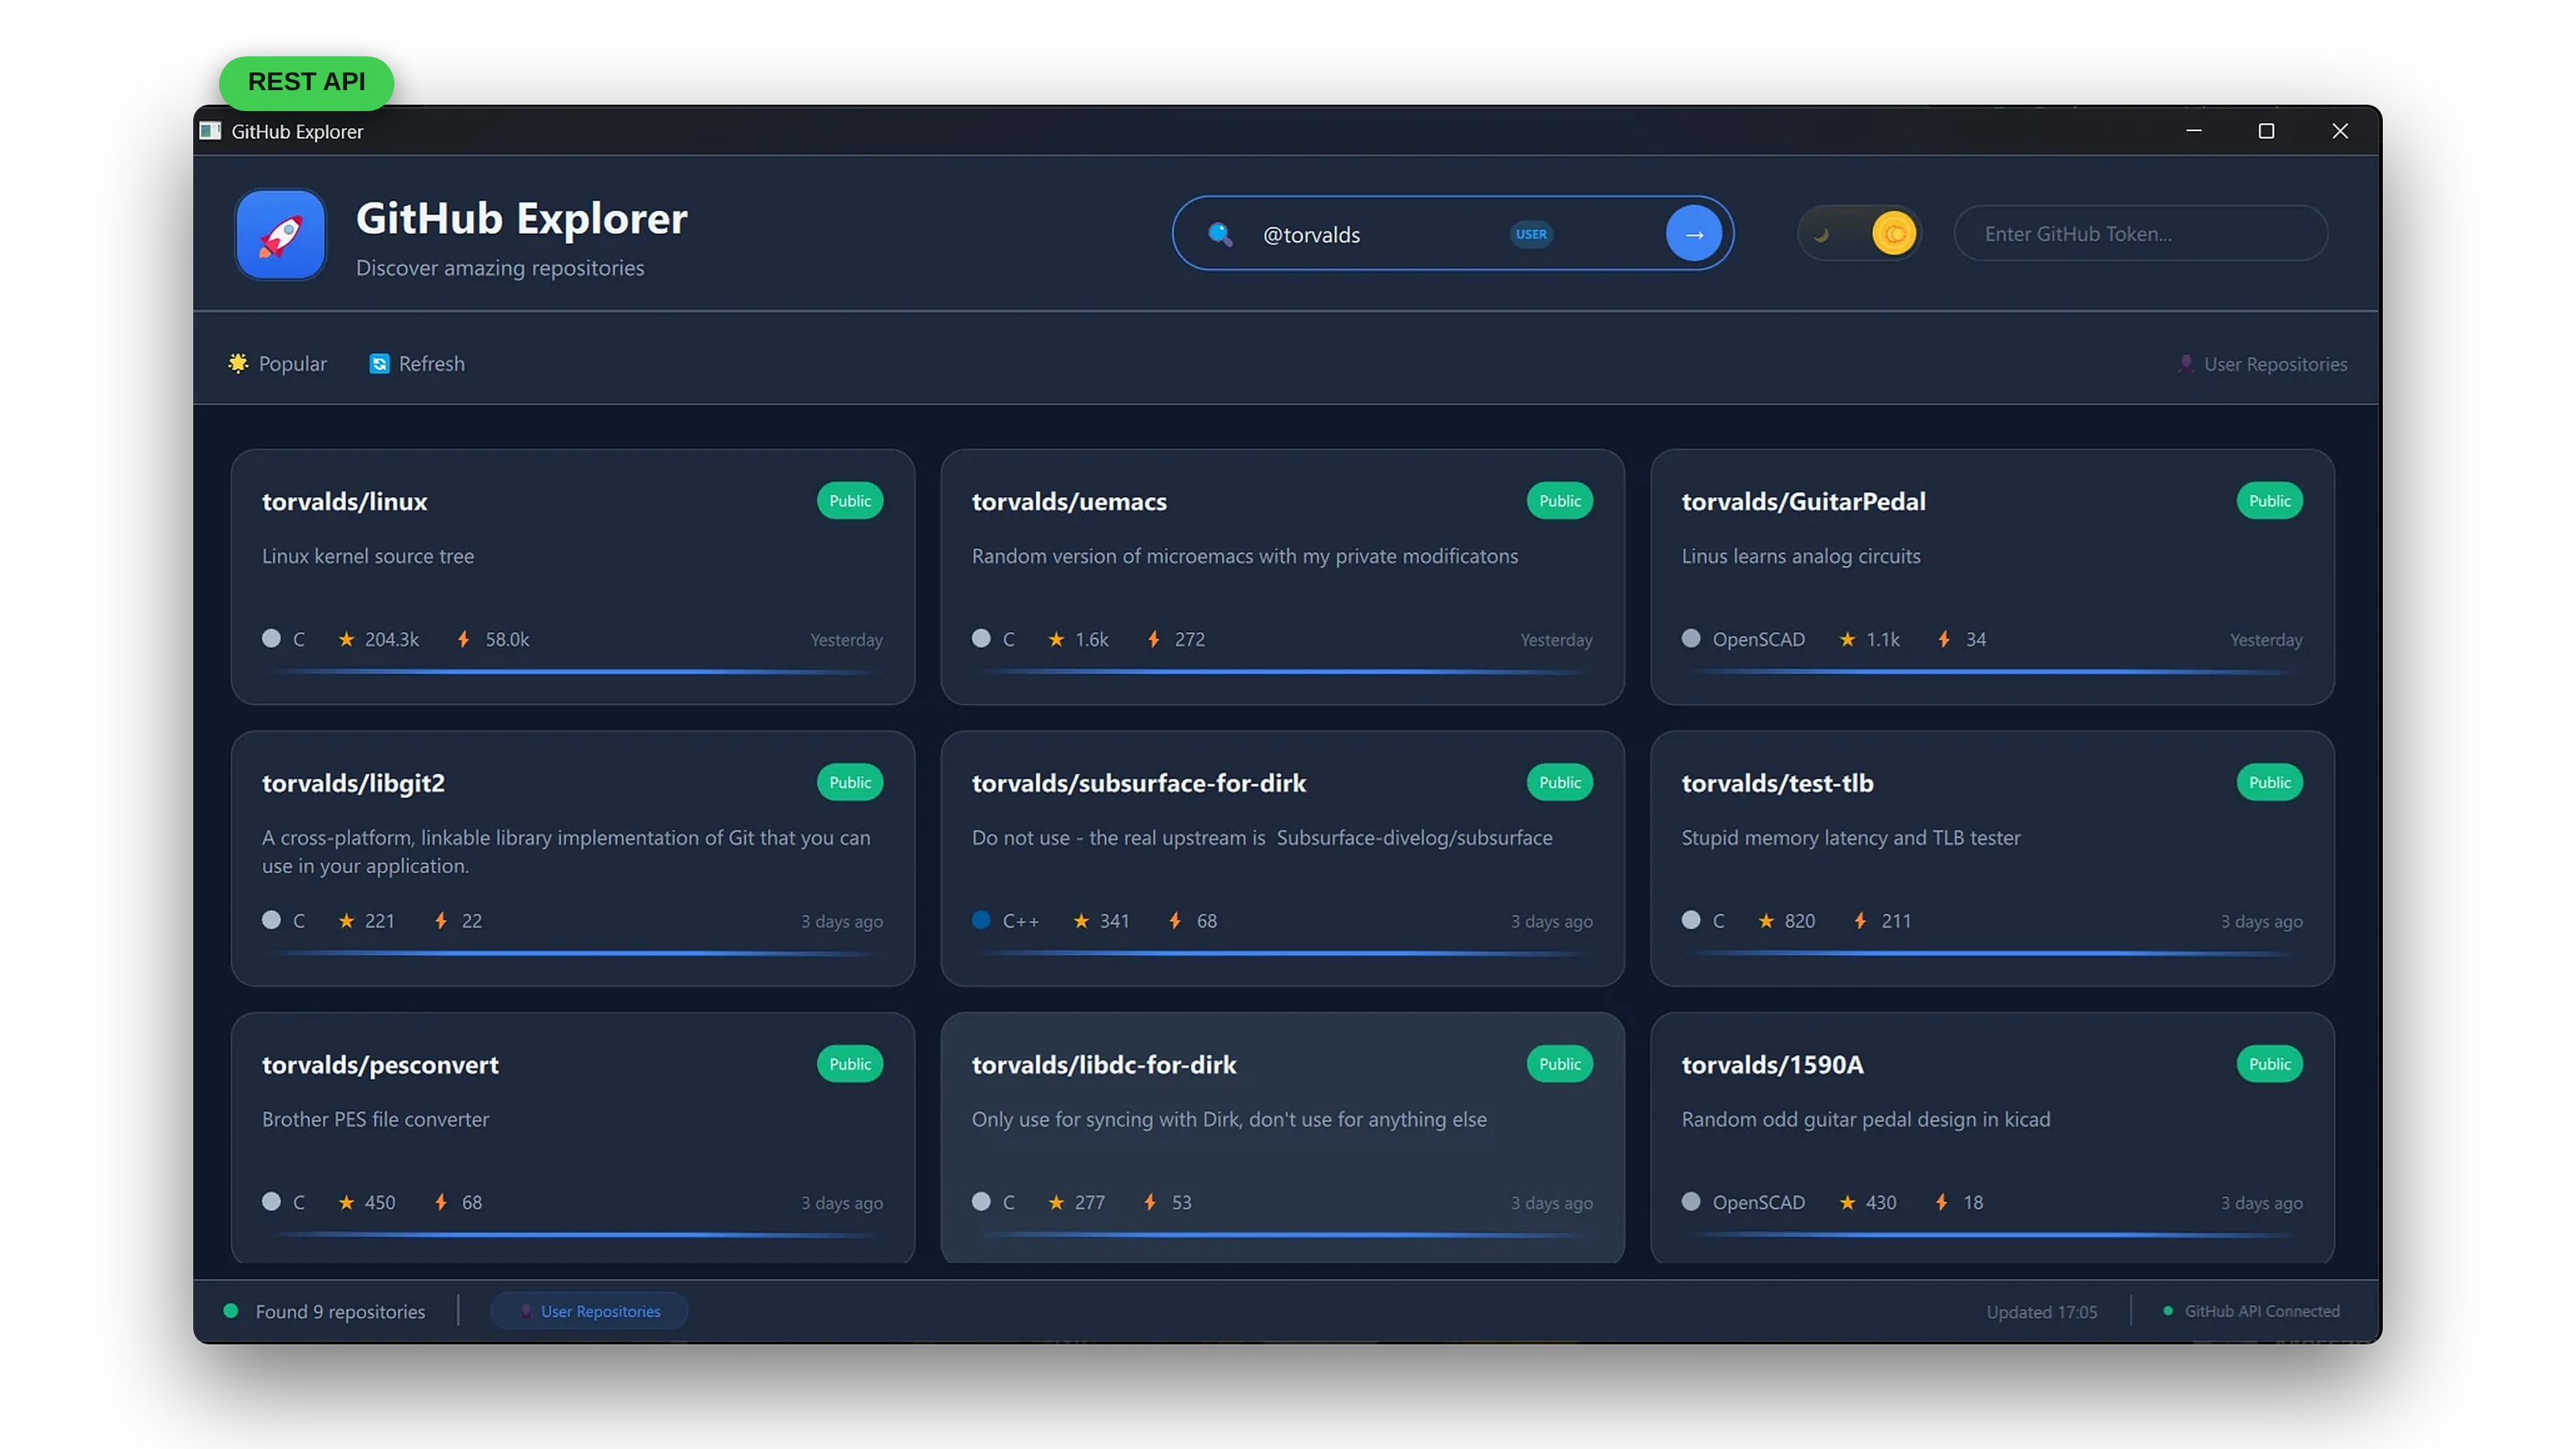Click star icon on torvalds/linux card

click(x=346, y=639)
